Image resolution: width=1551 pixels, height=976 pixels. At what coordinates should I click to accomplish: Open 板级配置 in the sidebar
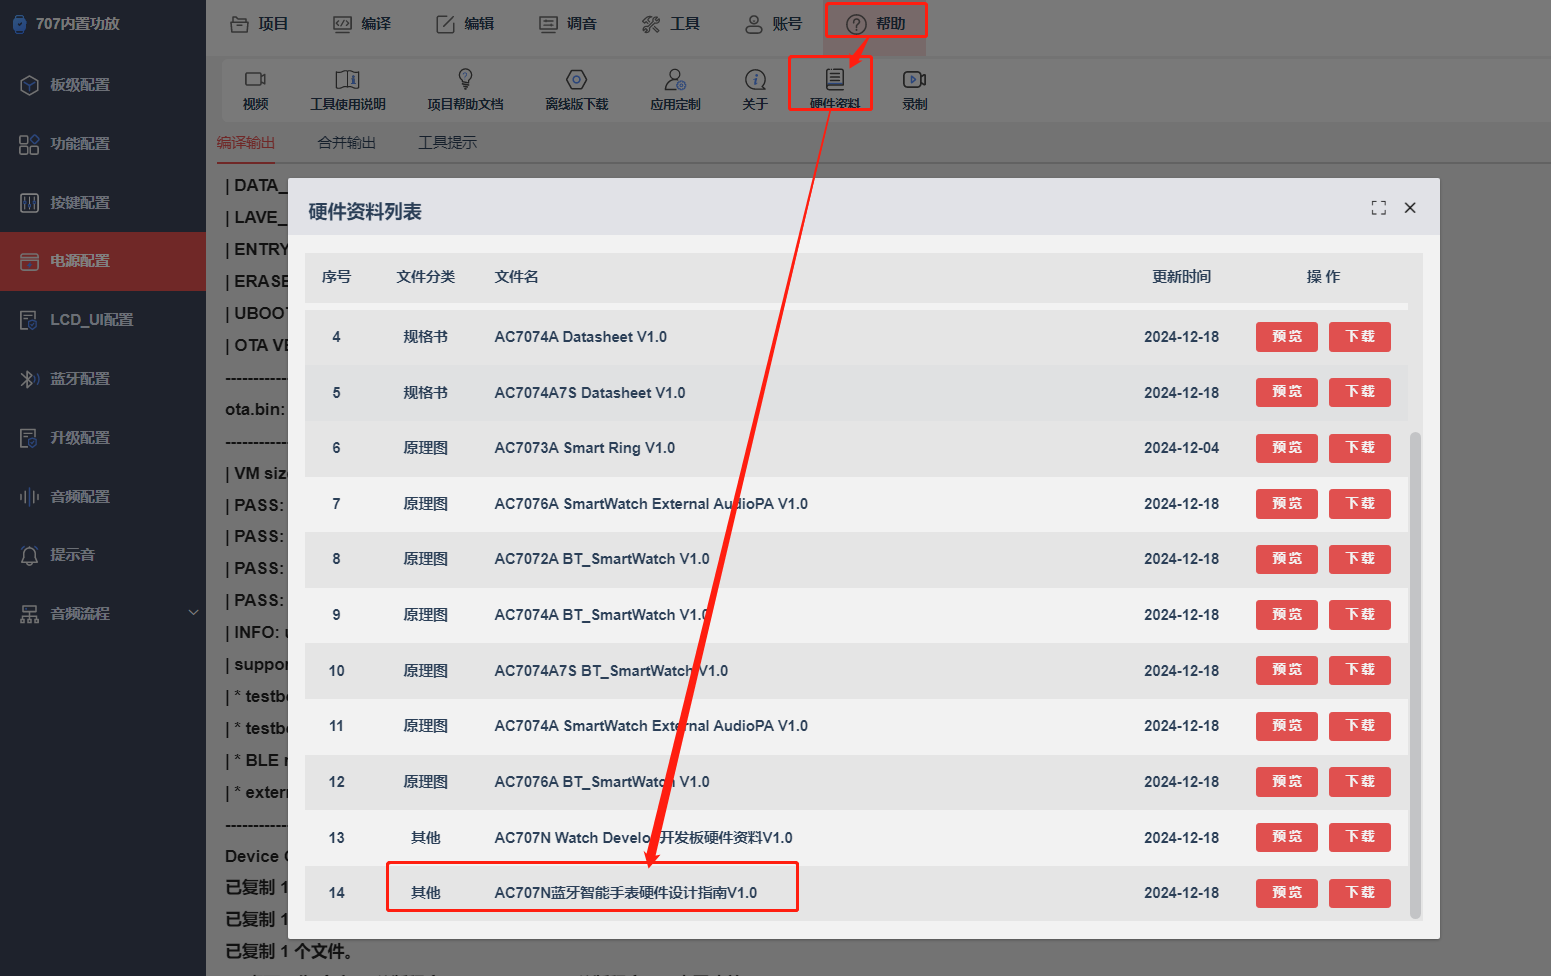pos(103,85)
